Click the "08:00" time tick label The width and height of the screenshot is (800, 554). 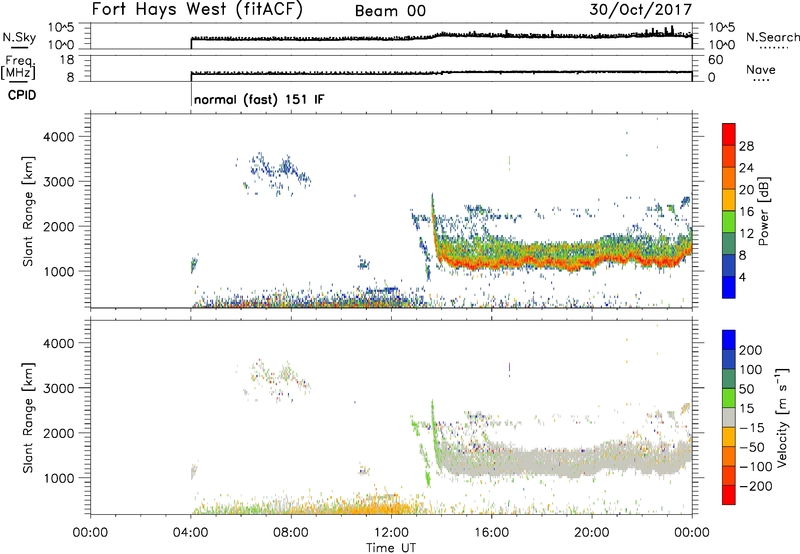291,533
